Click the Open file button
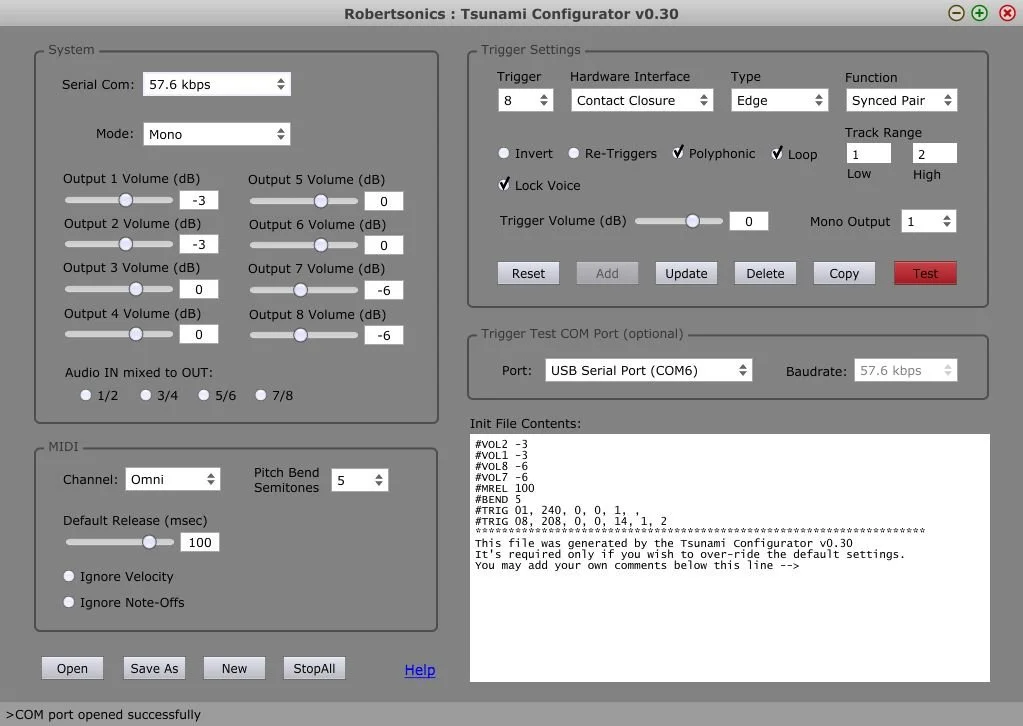The height and width of the screenshot is (726, 1023). (x=72, y=668)
